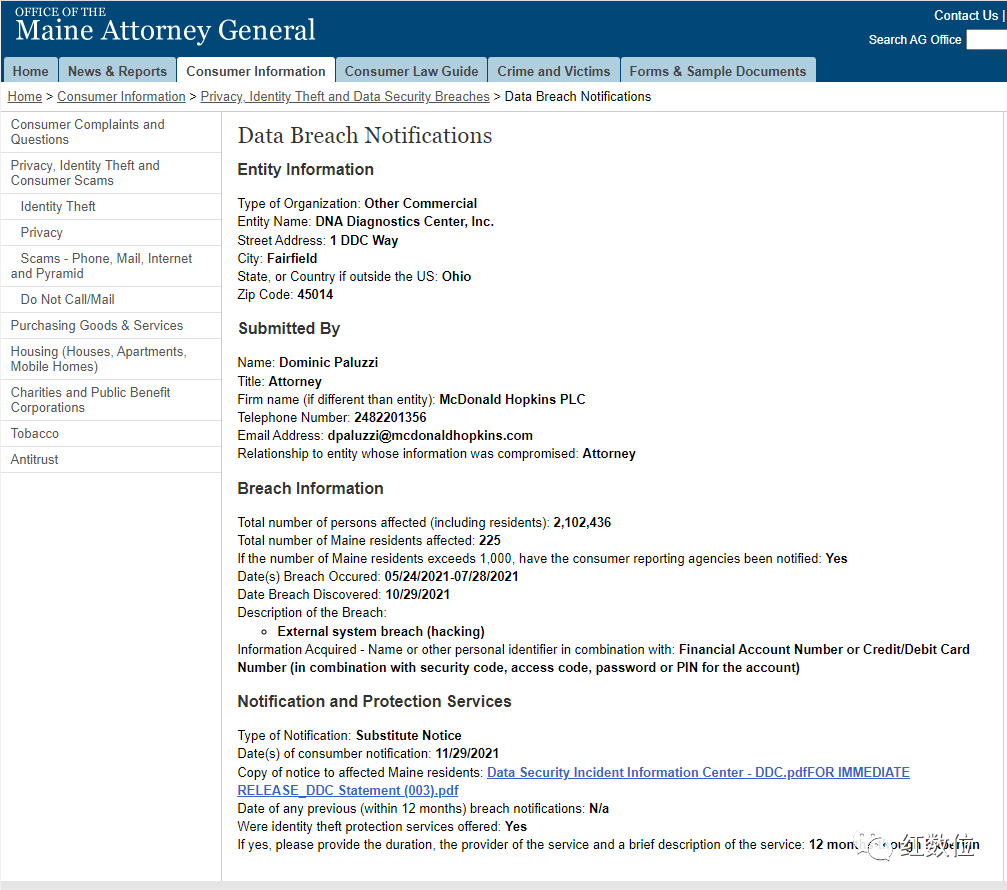The height and width of the screenshot is (890, 1007).
Task: Go to Crime and Victims tab
Action: [x=554, y=71]
